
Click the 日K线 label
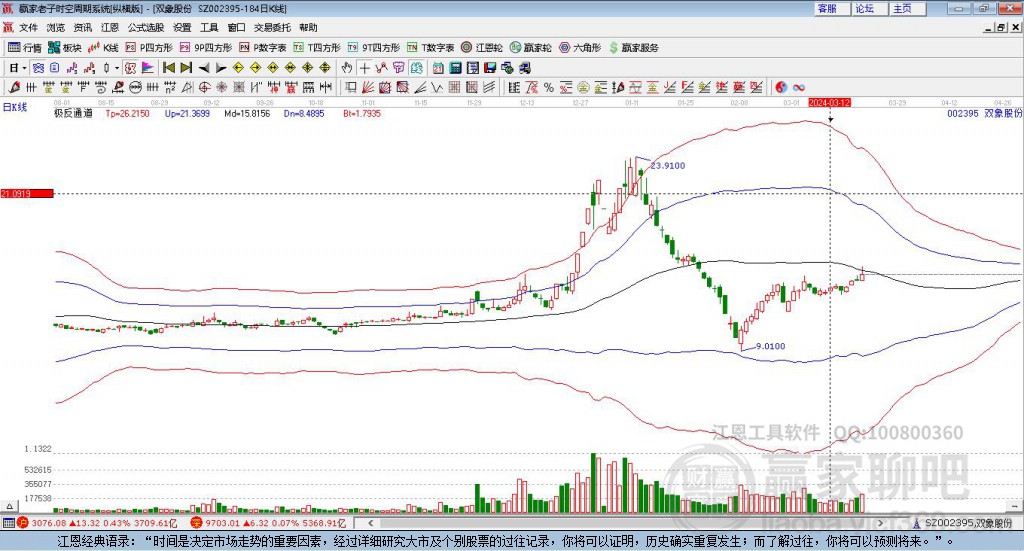(x=15, y=108)
